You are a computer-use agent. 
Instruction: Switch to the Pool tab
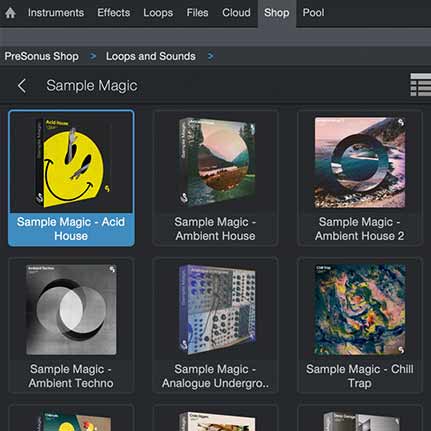tap(313, 13)
